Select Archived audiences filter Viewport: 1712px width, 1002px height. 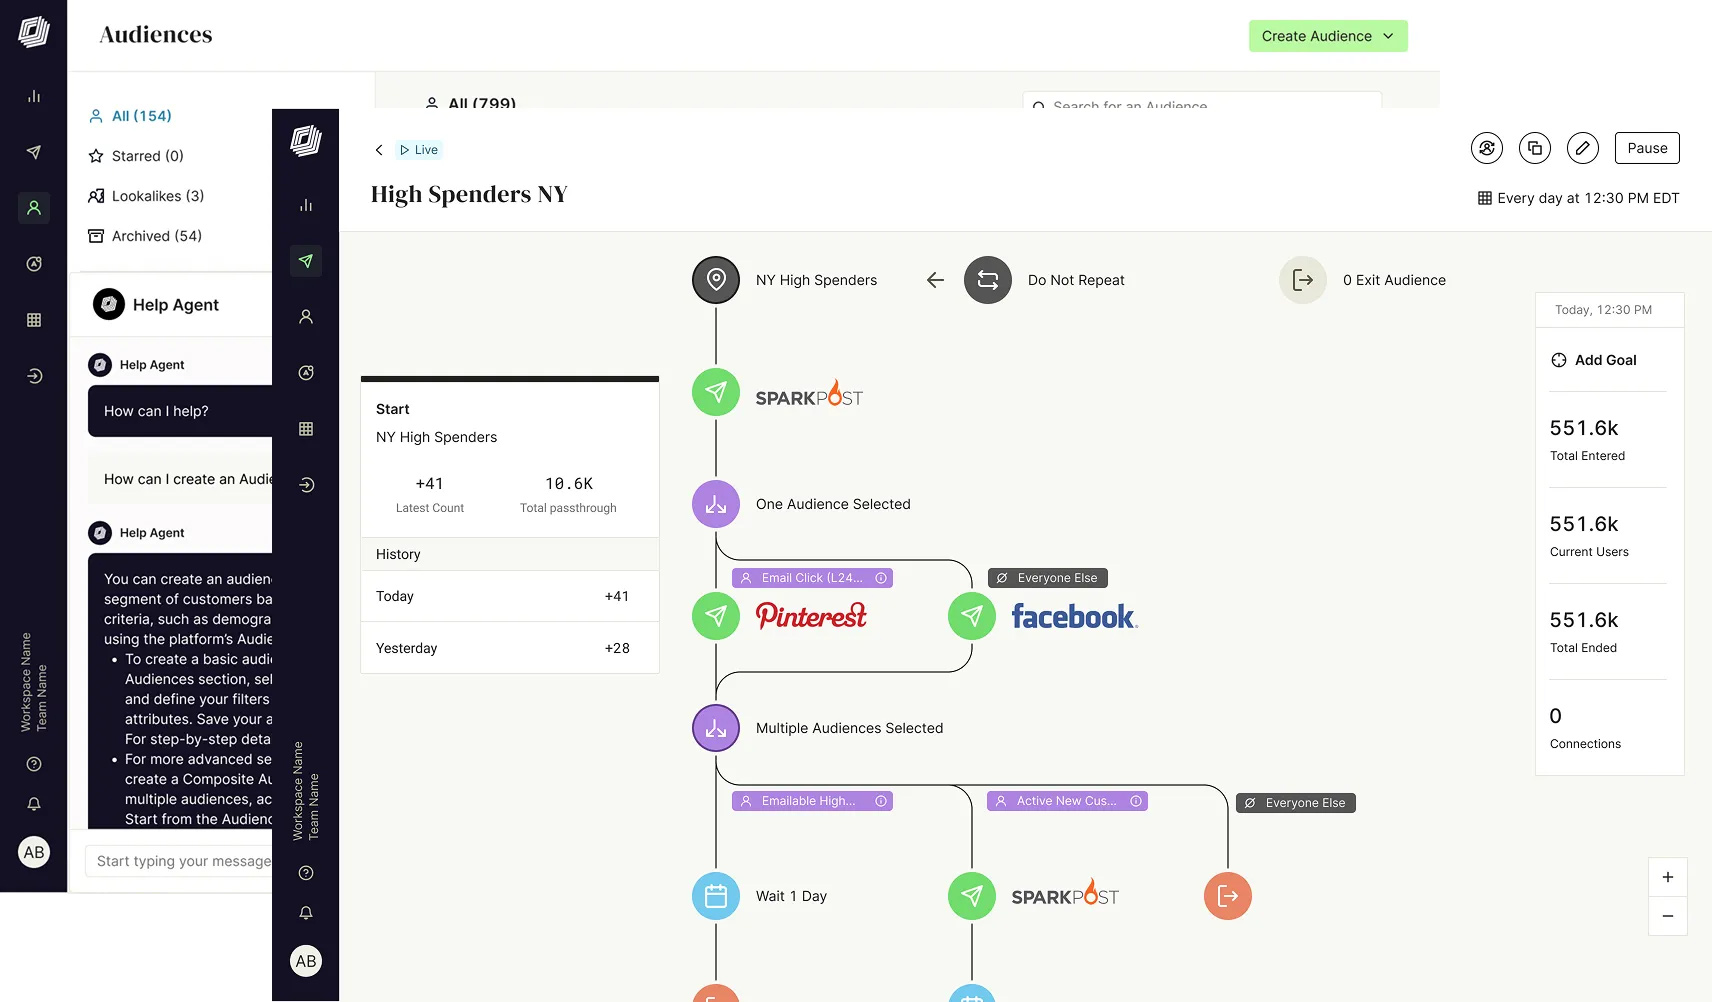[x=156, y=236]
